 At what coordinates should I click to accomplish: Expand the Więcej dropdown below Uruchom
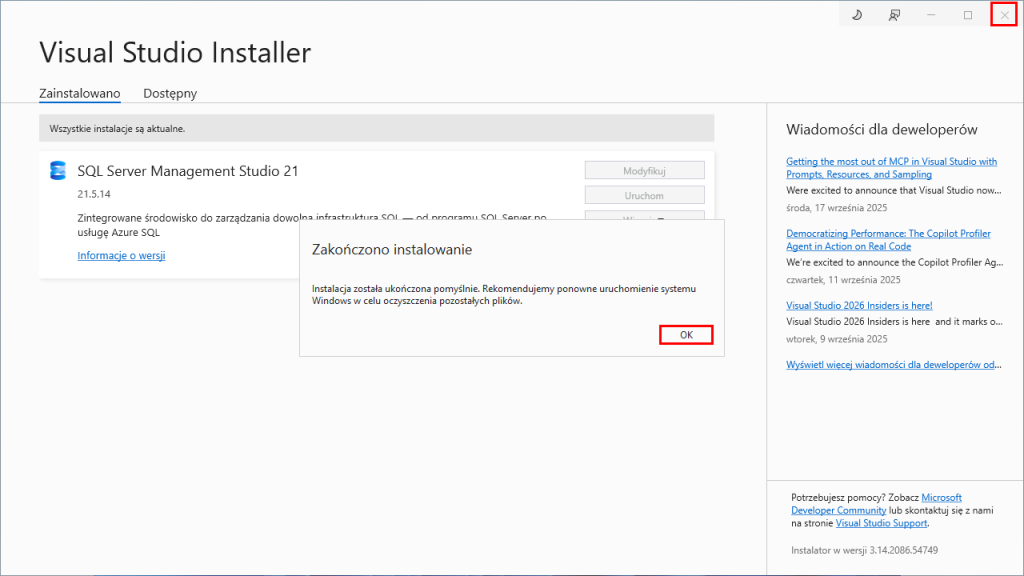tap(644, 215)
